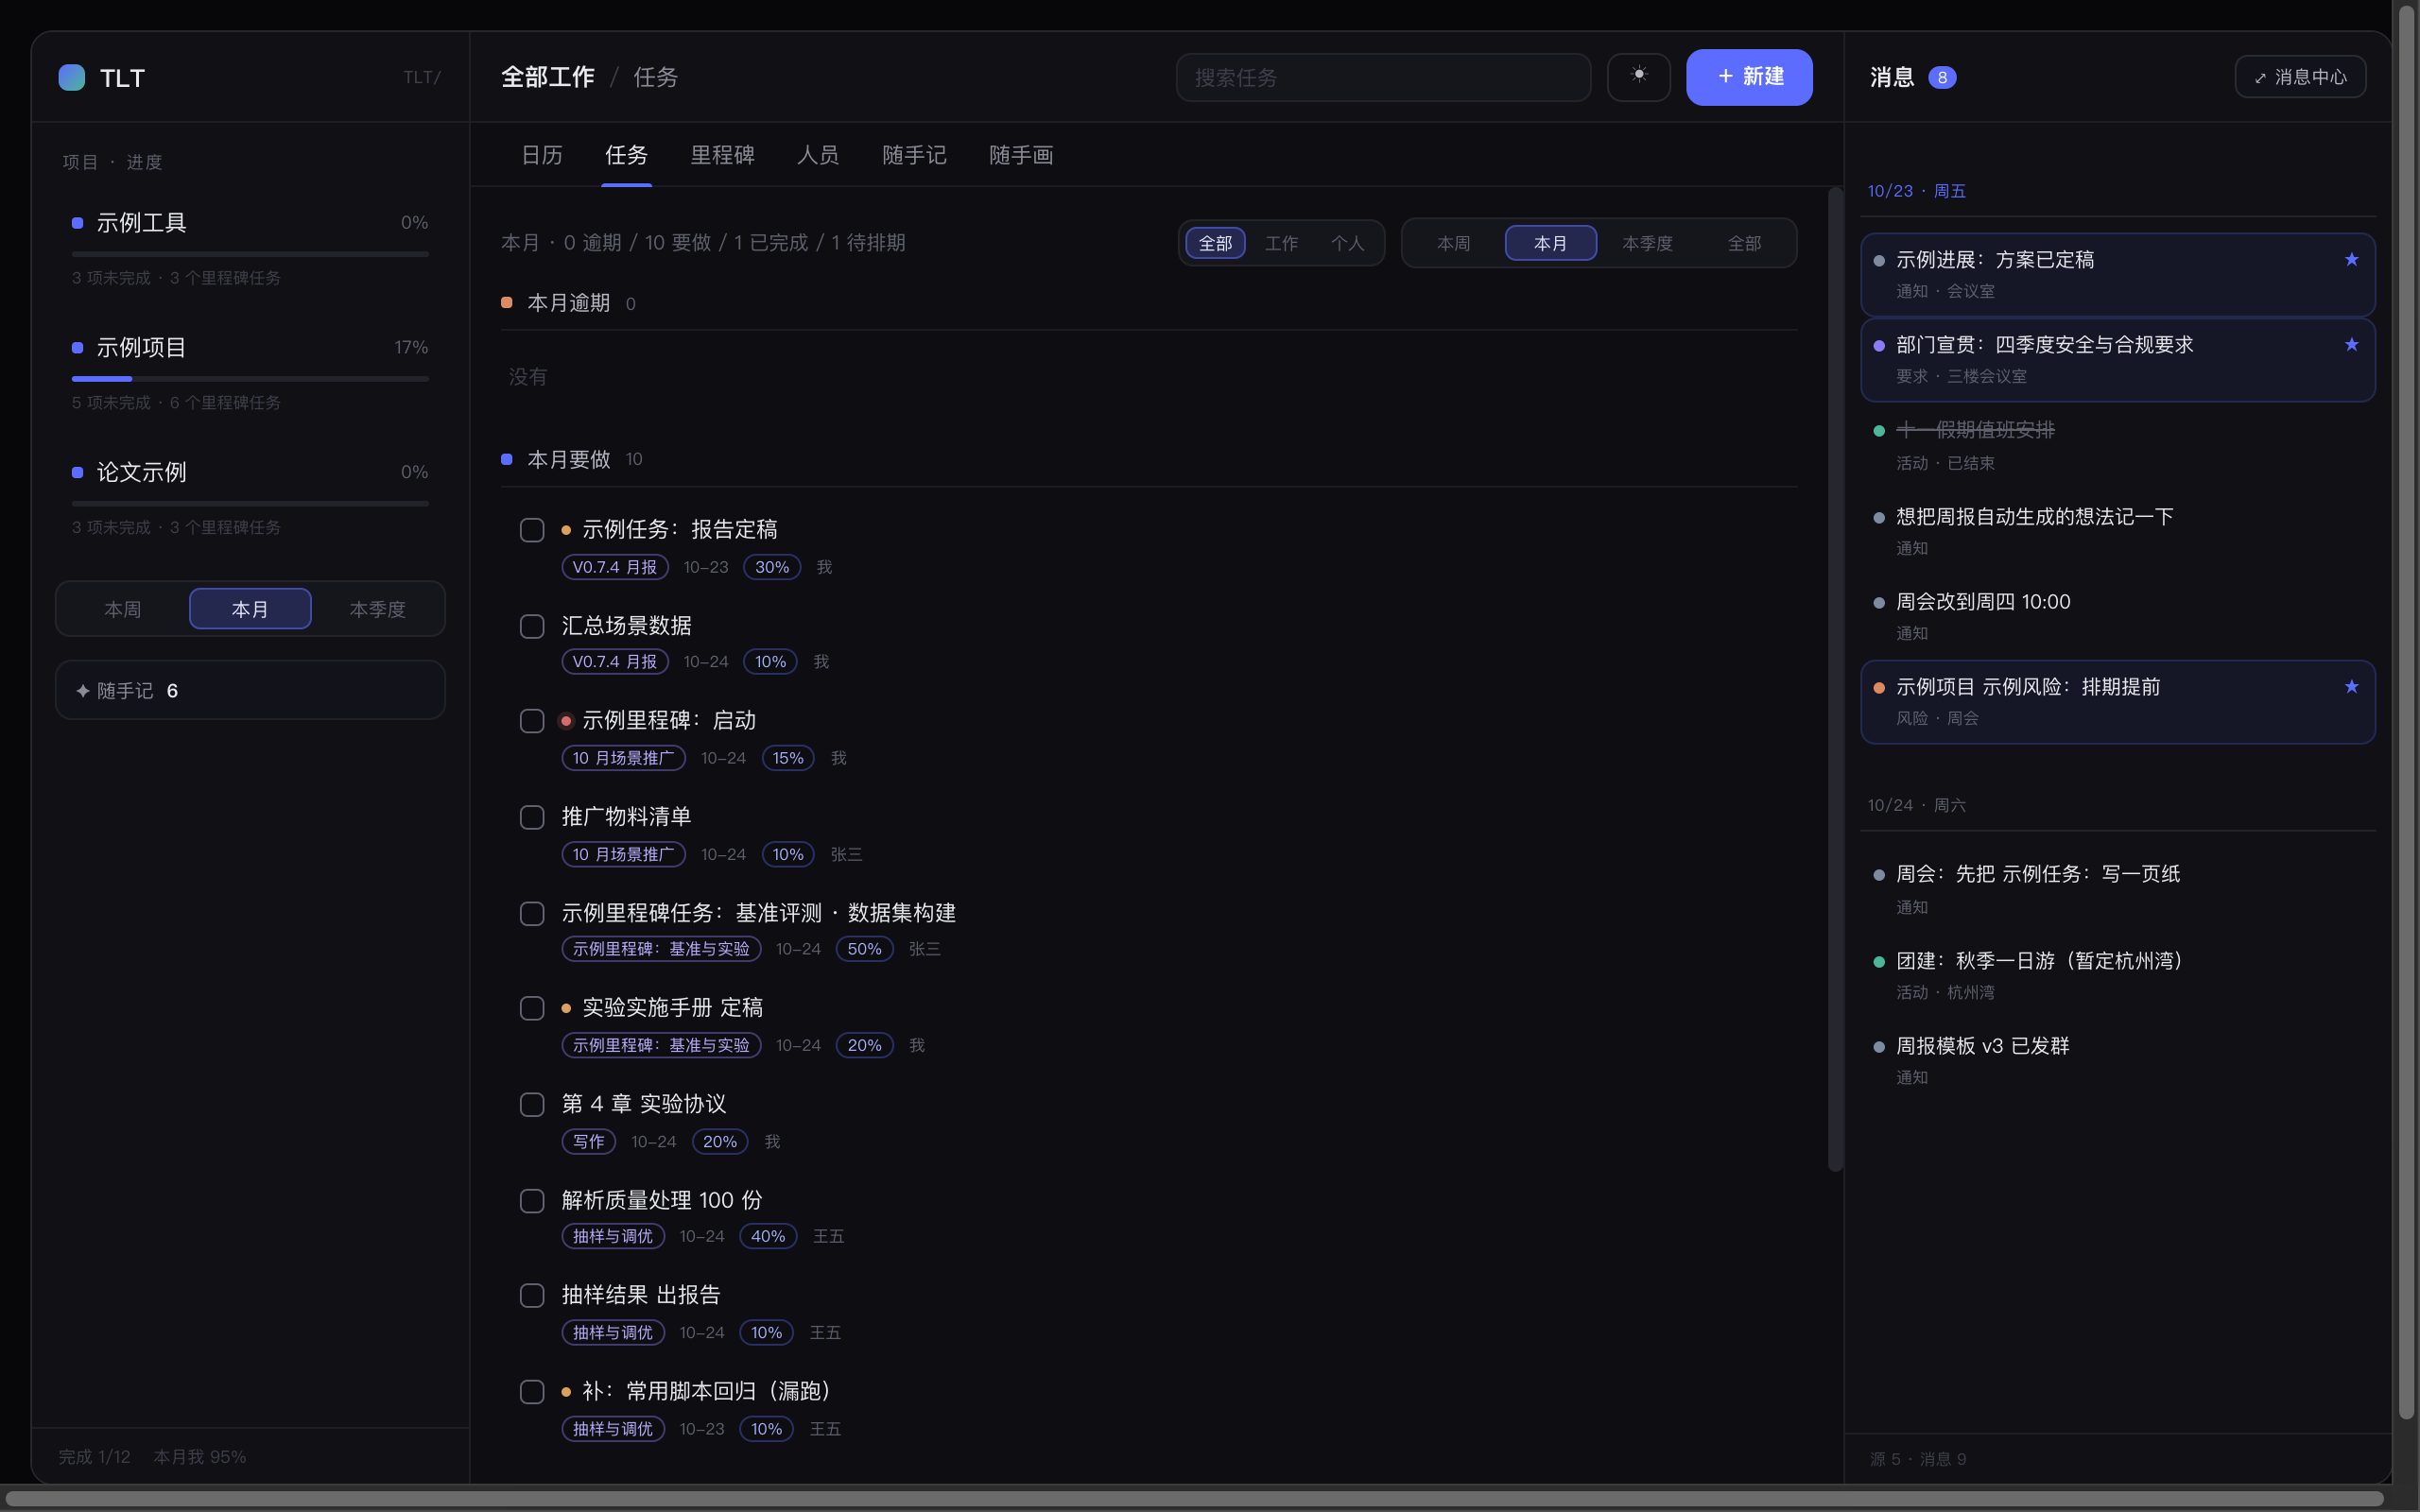Click the 10 月场景推广 tag on 推广物料清单
Image resolution: width=2420 pixels, height=1512 pixels.
pos(623,855)
